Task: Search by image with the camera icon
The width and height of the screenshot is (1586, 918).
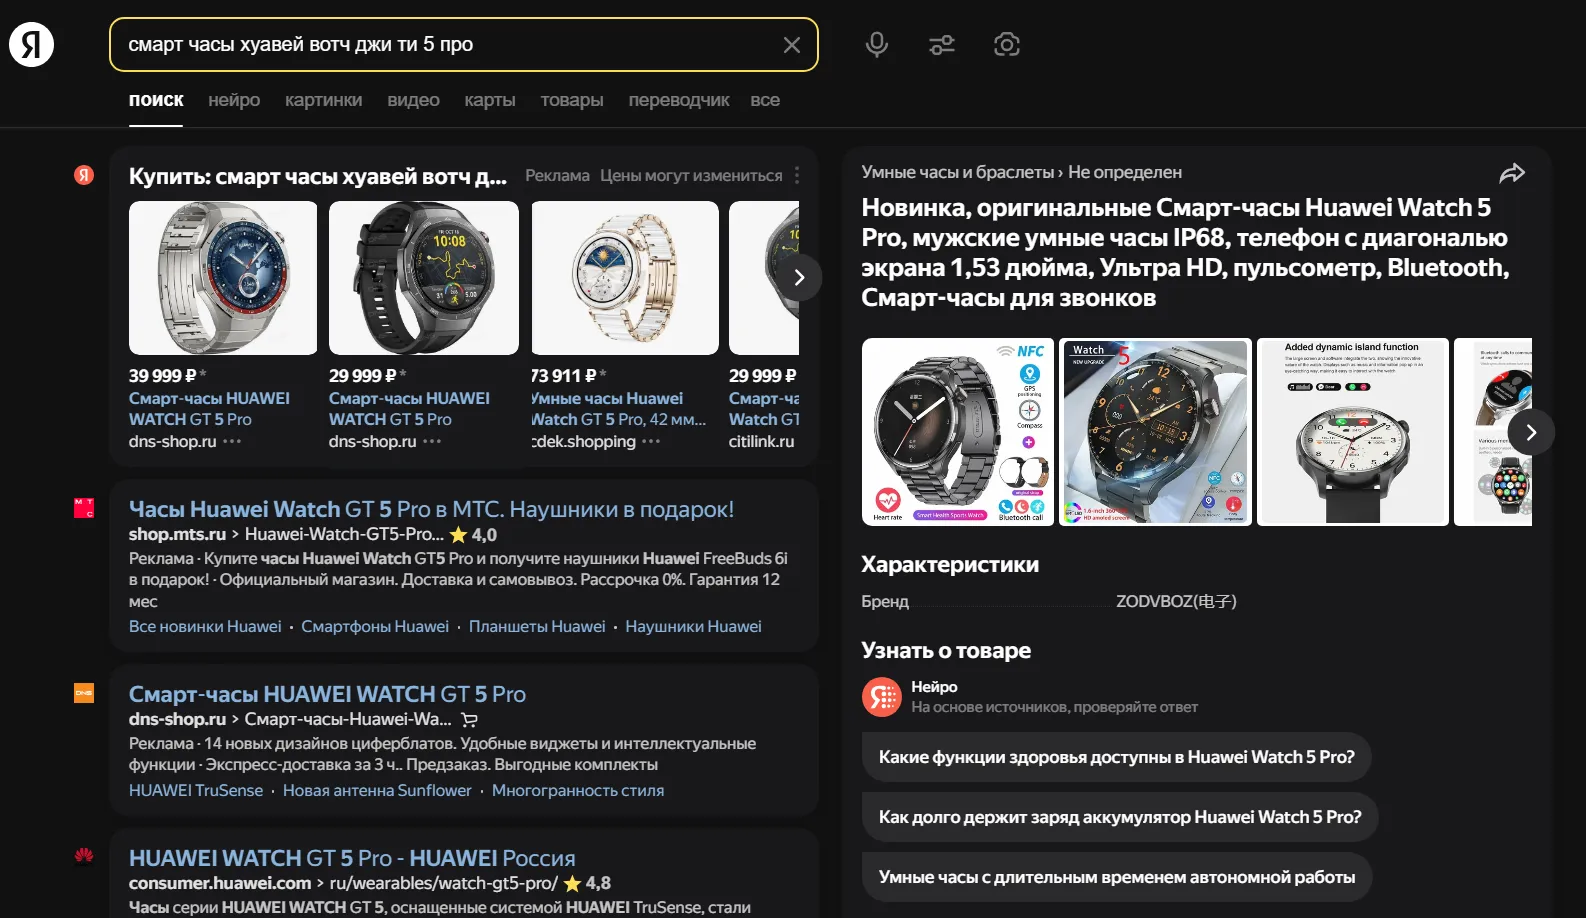Action: [x=1007, y=45]
